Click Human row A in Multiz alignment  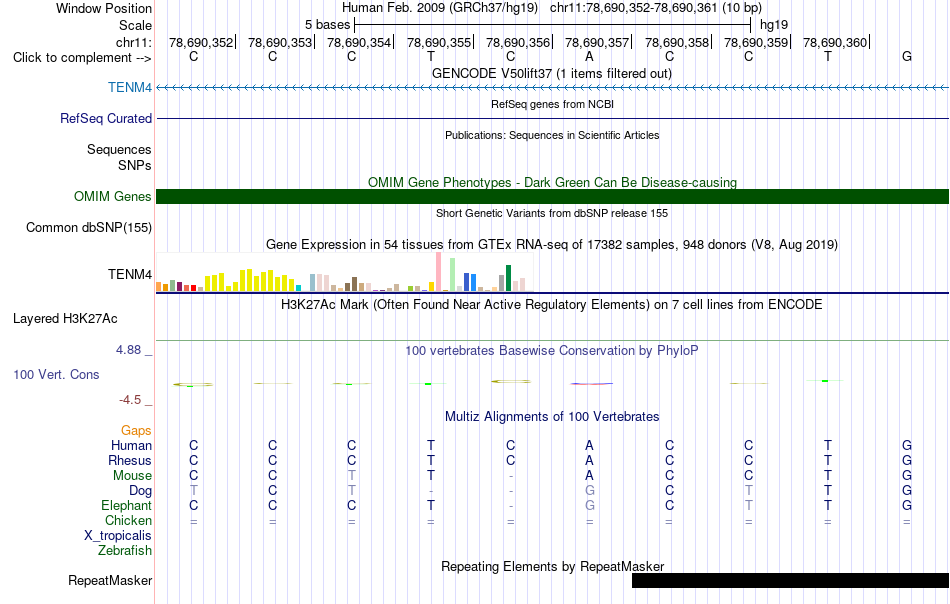(589, 445)
